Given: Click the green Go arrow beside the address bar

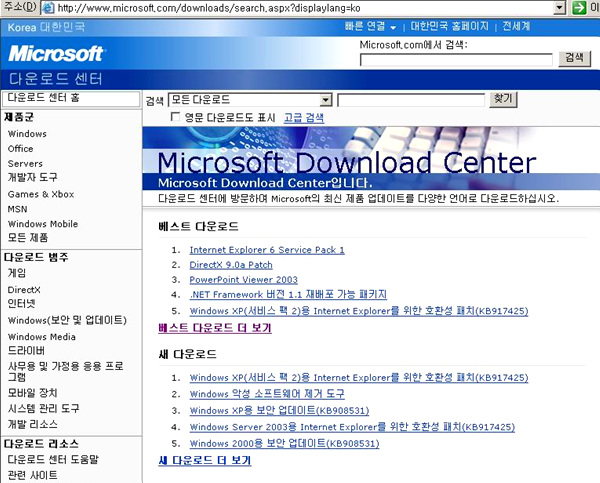Looking at the screenshot, I should [581, 8].
